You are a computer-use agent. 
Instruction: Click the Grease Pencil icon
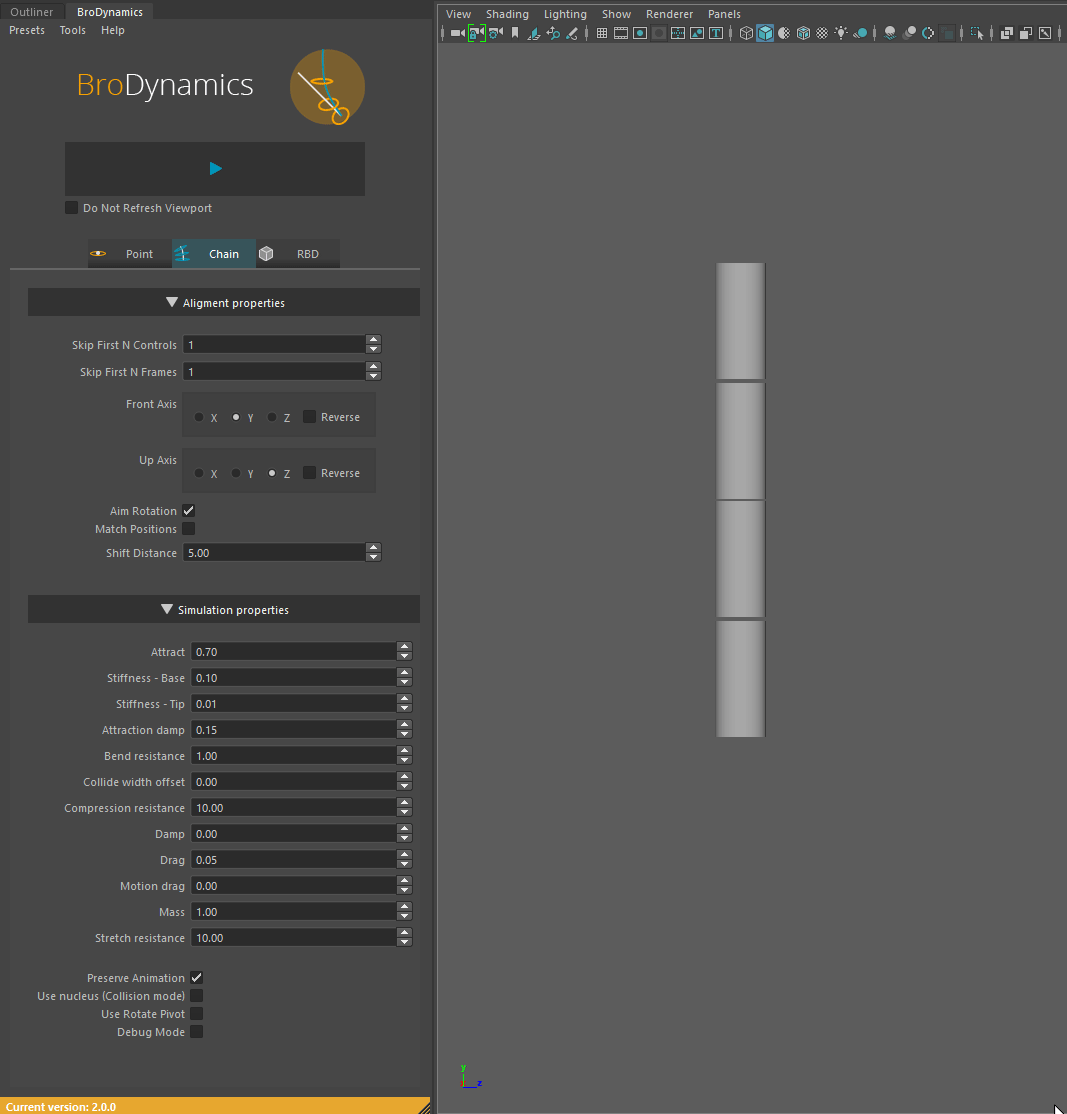pos(572,33)
